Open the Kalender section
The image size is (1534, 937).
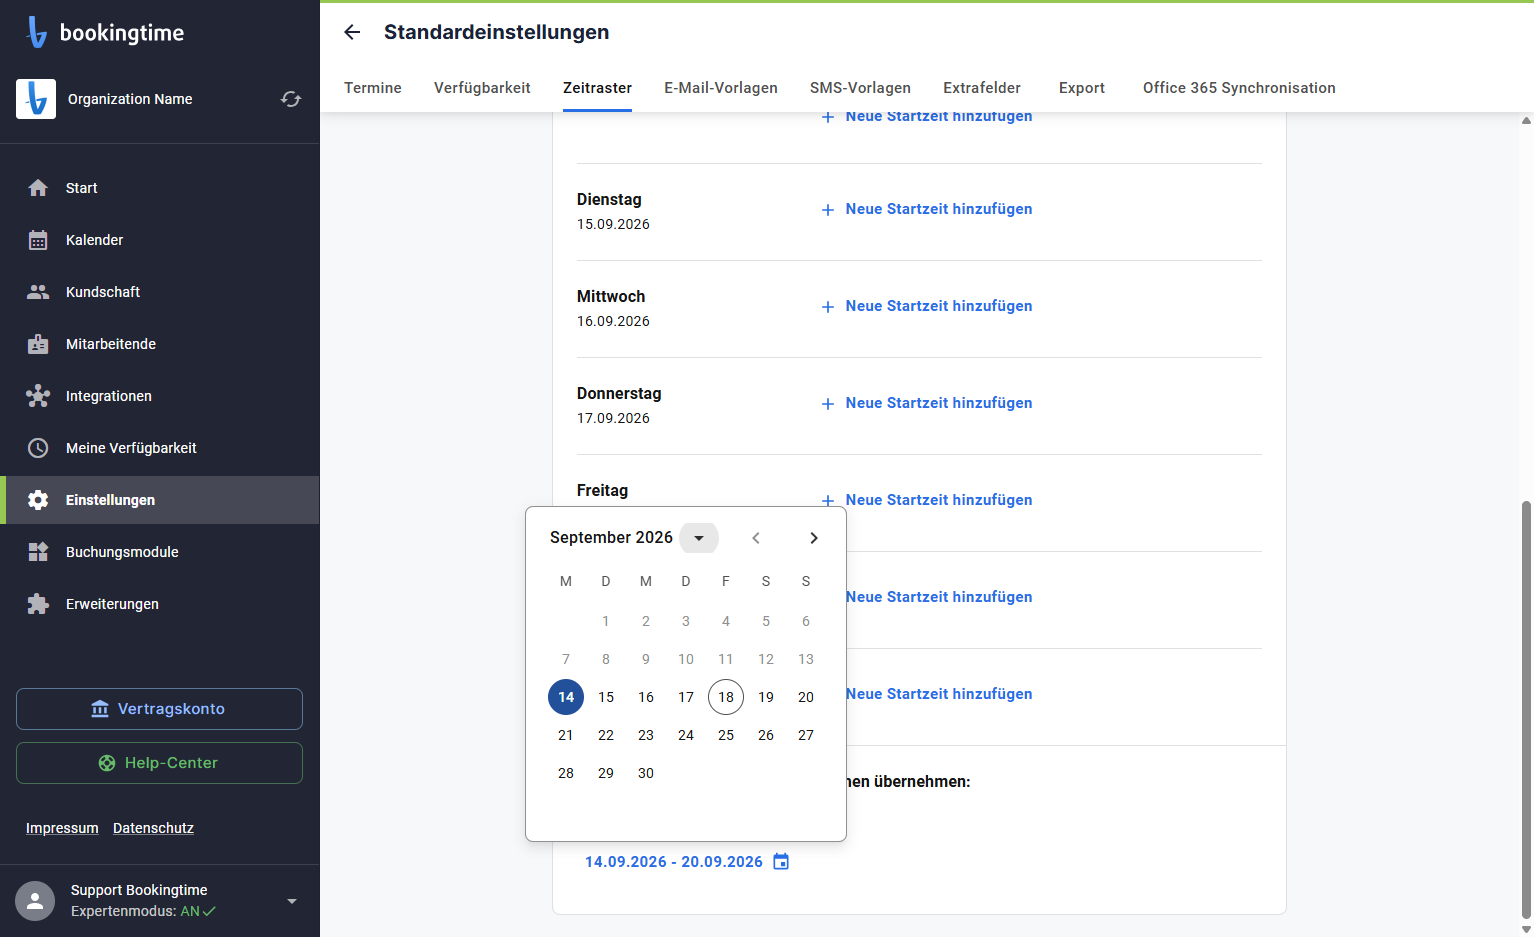[160, 240]
